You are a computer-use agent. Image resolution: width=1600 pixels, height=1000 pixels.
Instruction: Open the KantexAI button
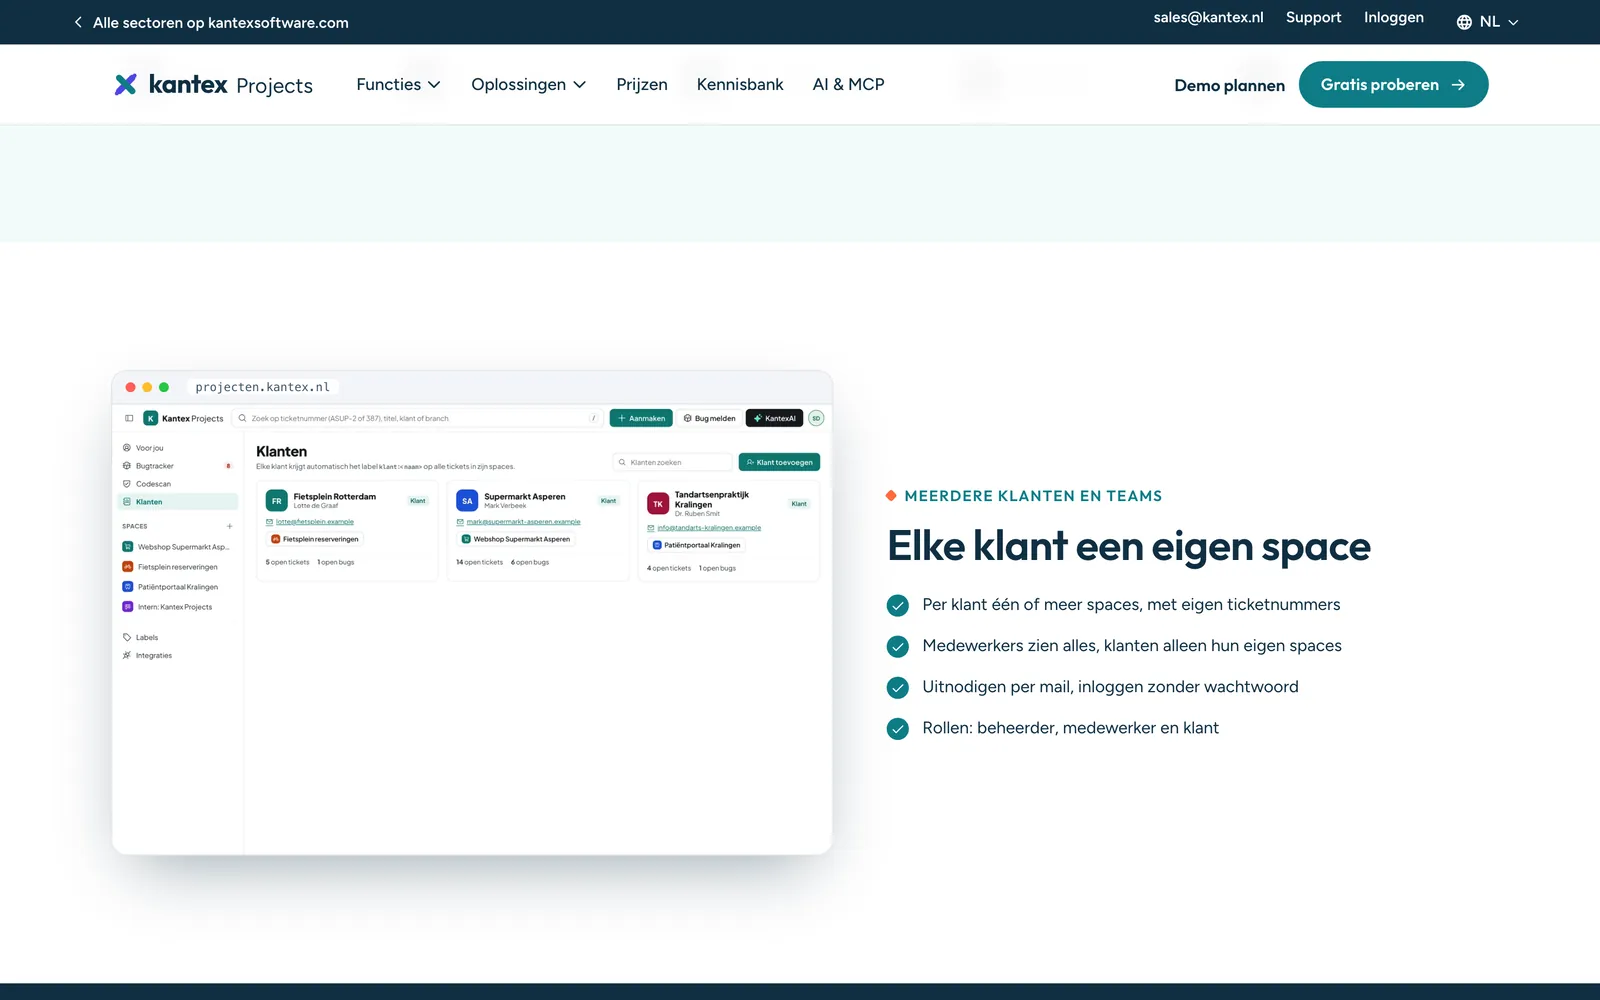click(774, 418)
